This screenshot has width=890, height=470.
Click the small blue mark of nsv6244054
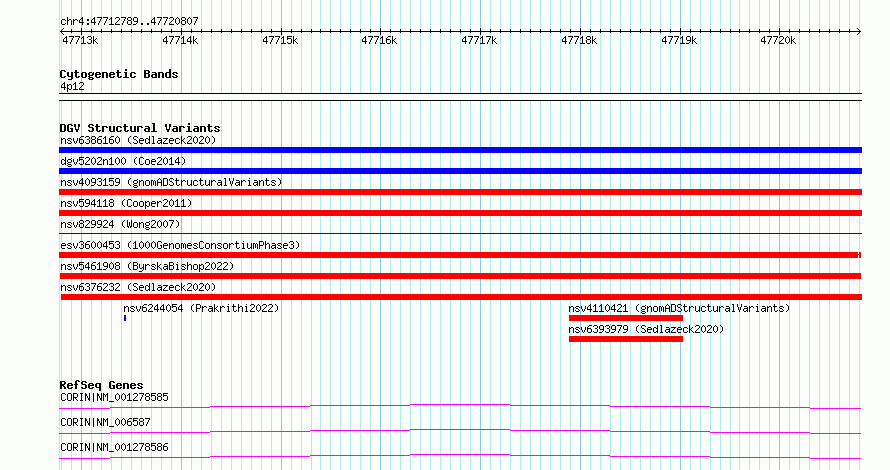[125, 318]
